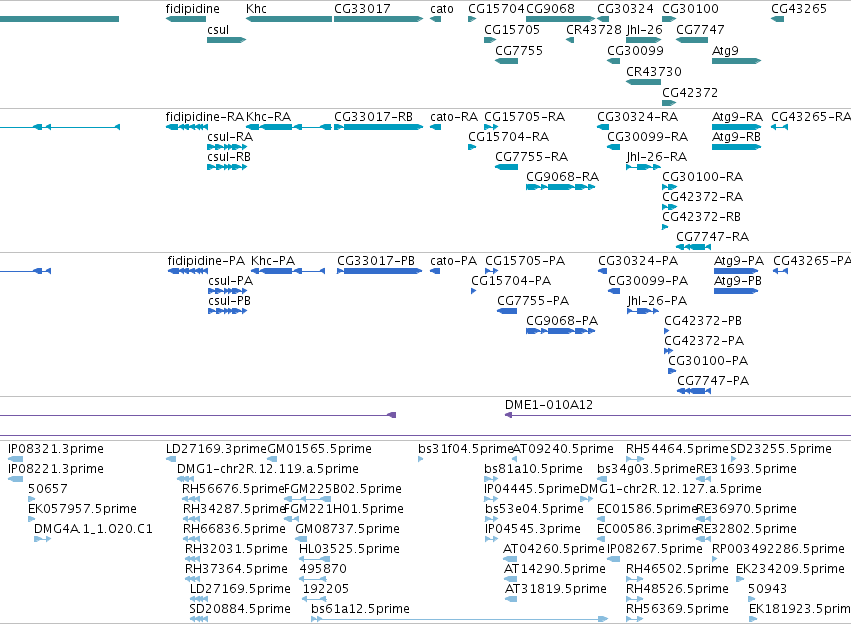Click the CG15705 gene label
This screenshot has width=851, height=624.
[512, 30]
